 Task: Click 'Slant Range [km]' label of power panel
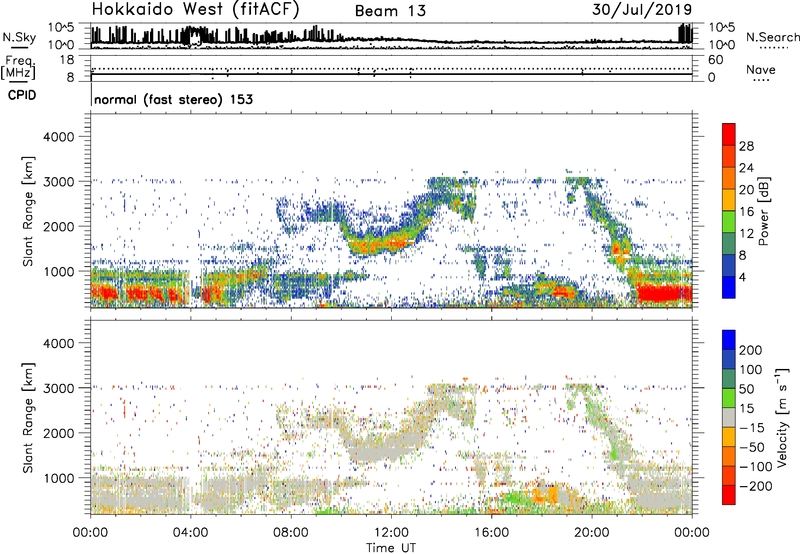pyautogui.click(x=28, y=211)
